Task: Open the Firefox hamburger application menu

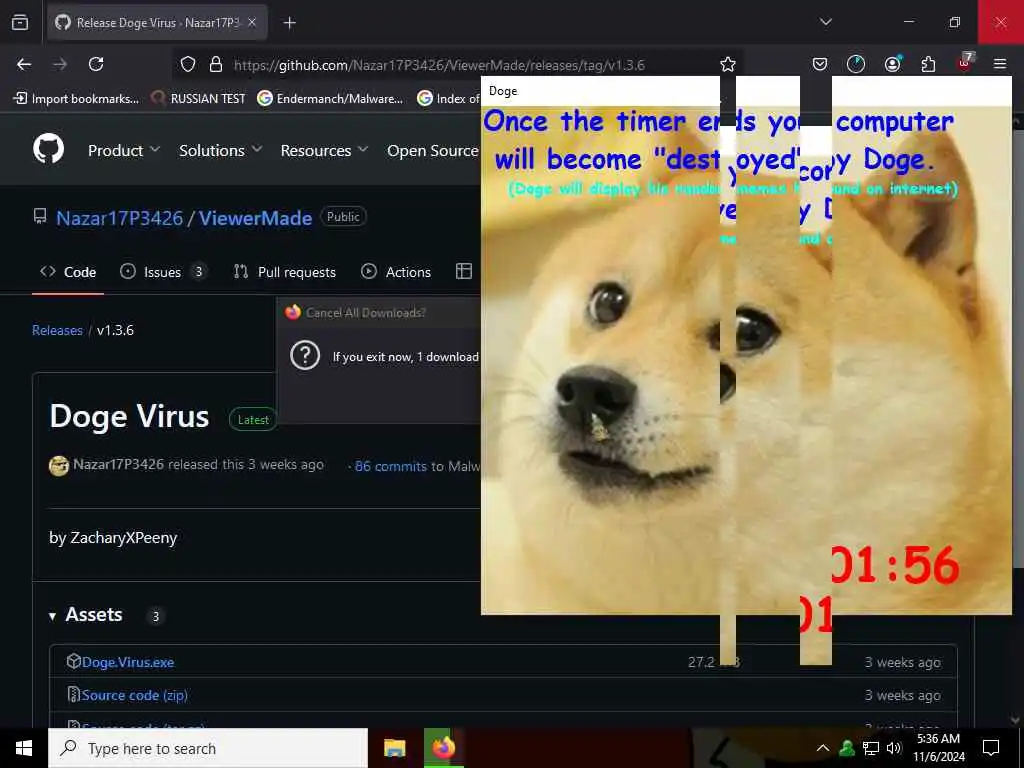Action: coord(1000,64)
